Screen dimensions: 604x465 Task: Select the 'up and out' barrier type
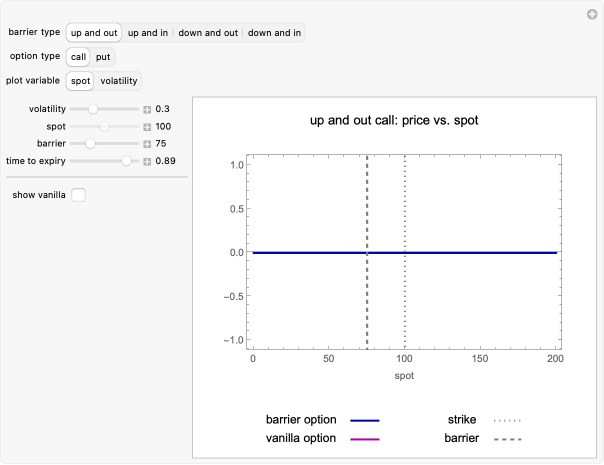[x=94, y=33]
